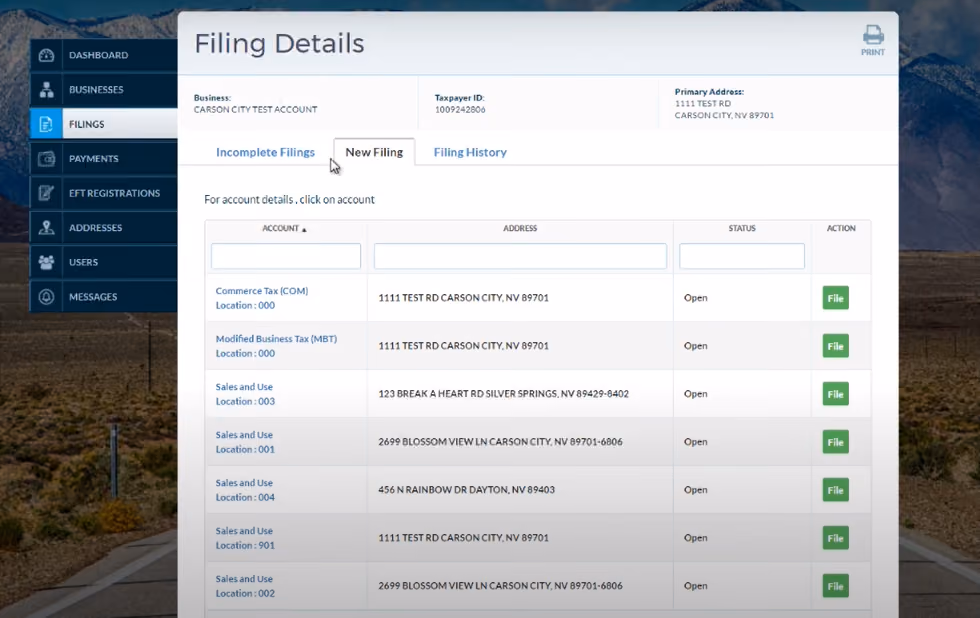This screenshot has width=980, height=618.
Task: Click File for Location 001 row
Action: (836, 442)
